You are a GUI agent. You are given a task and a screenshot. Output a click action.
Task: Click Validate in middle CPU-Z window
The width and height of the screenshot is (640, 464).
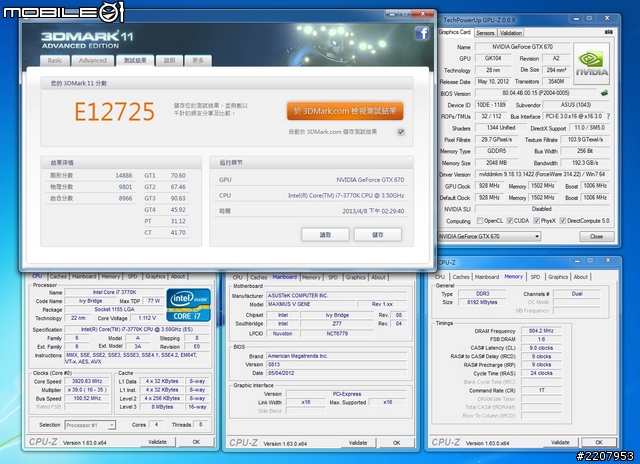[358, 443]
